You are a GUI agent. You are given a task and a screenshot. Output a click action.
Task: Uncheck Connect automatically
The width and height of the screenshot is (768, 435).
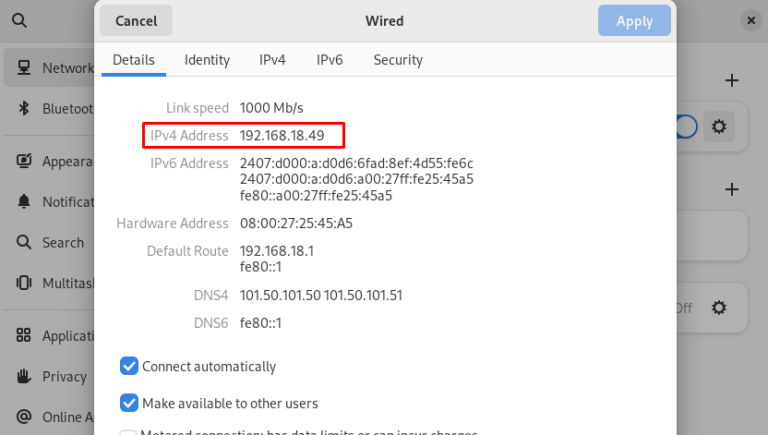click(129, 366)
